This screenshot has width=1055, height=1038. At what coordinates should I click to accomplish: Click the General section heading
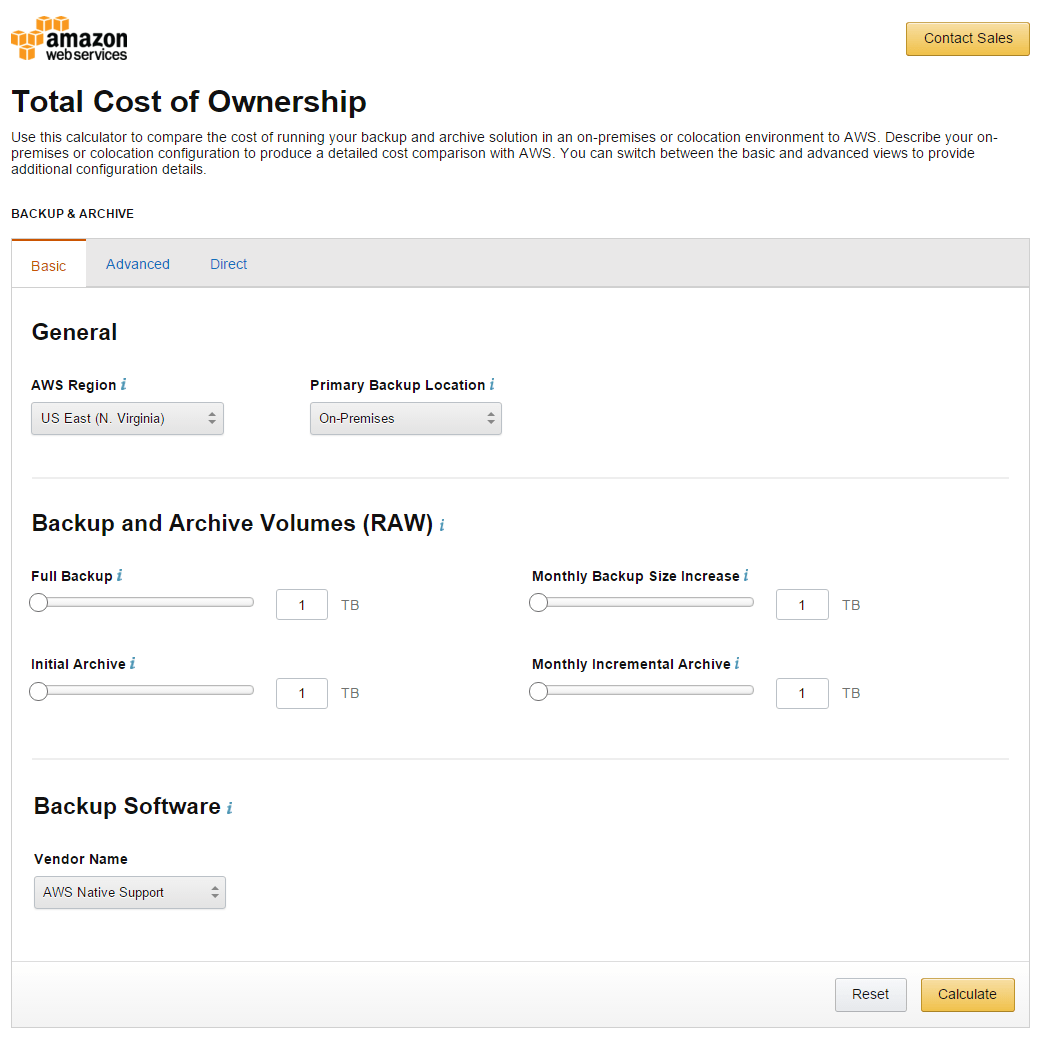coord(75,332)
